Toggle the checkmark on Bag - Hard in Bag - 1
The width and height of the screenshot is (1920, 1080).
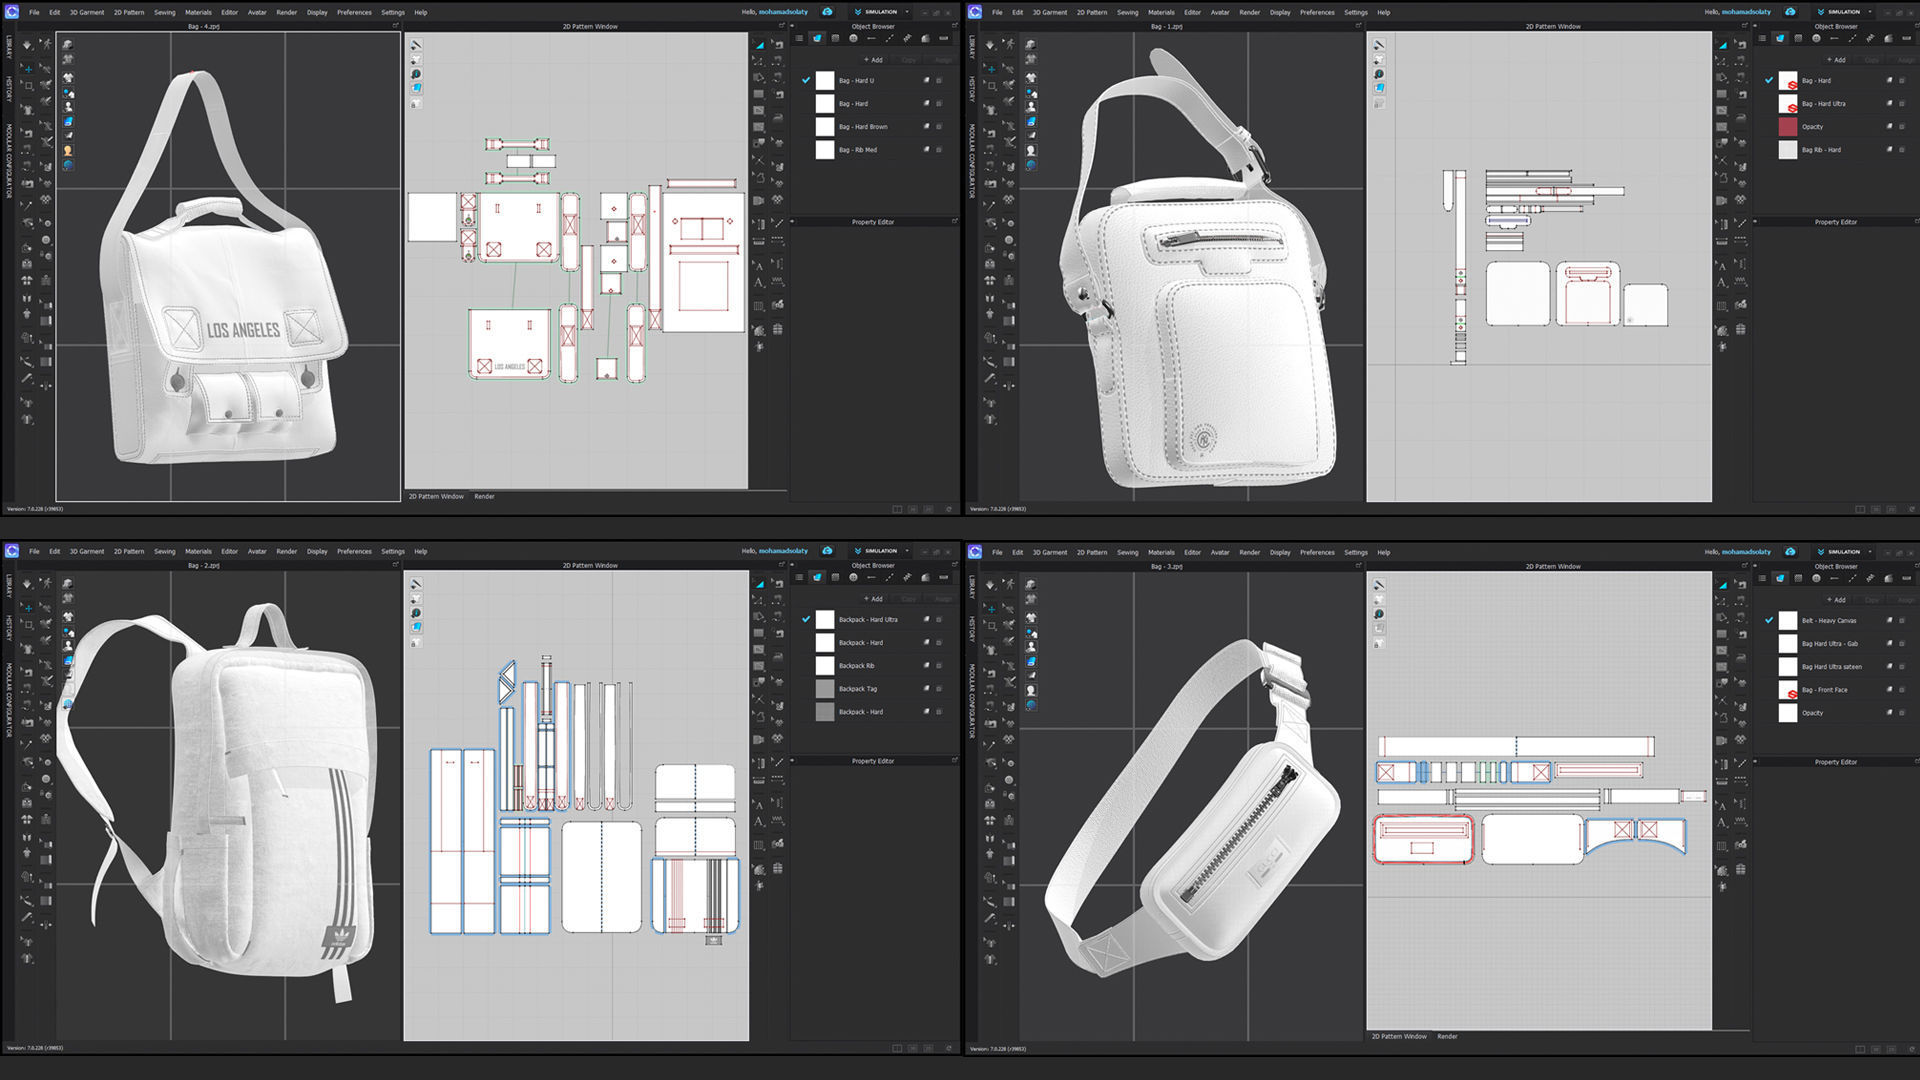(1769, 80)
